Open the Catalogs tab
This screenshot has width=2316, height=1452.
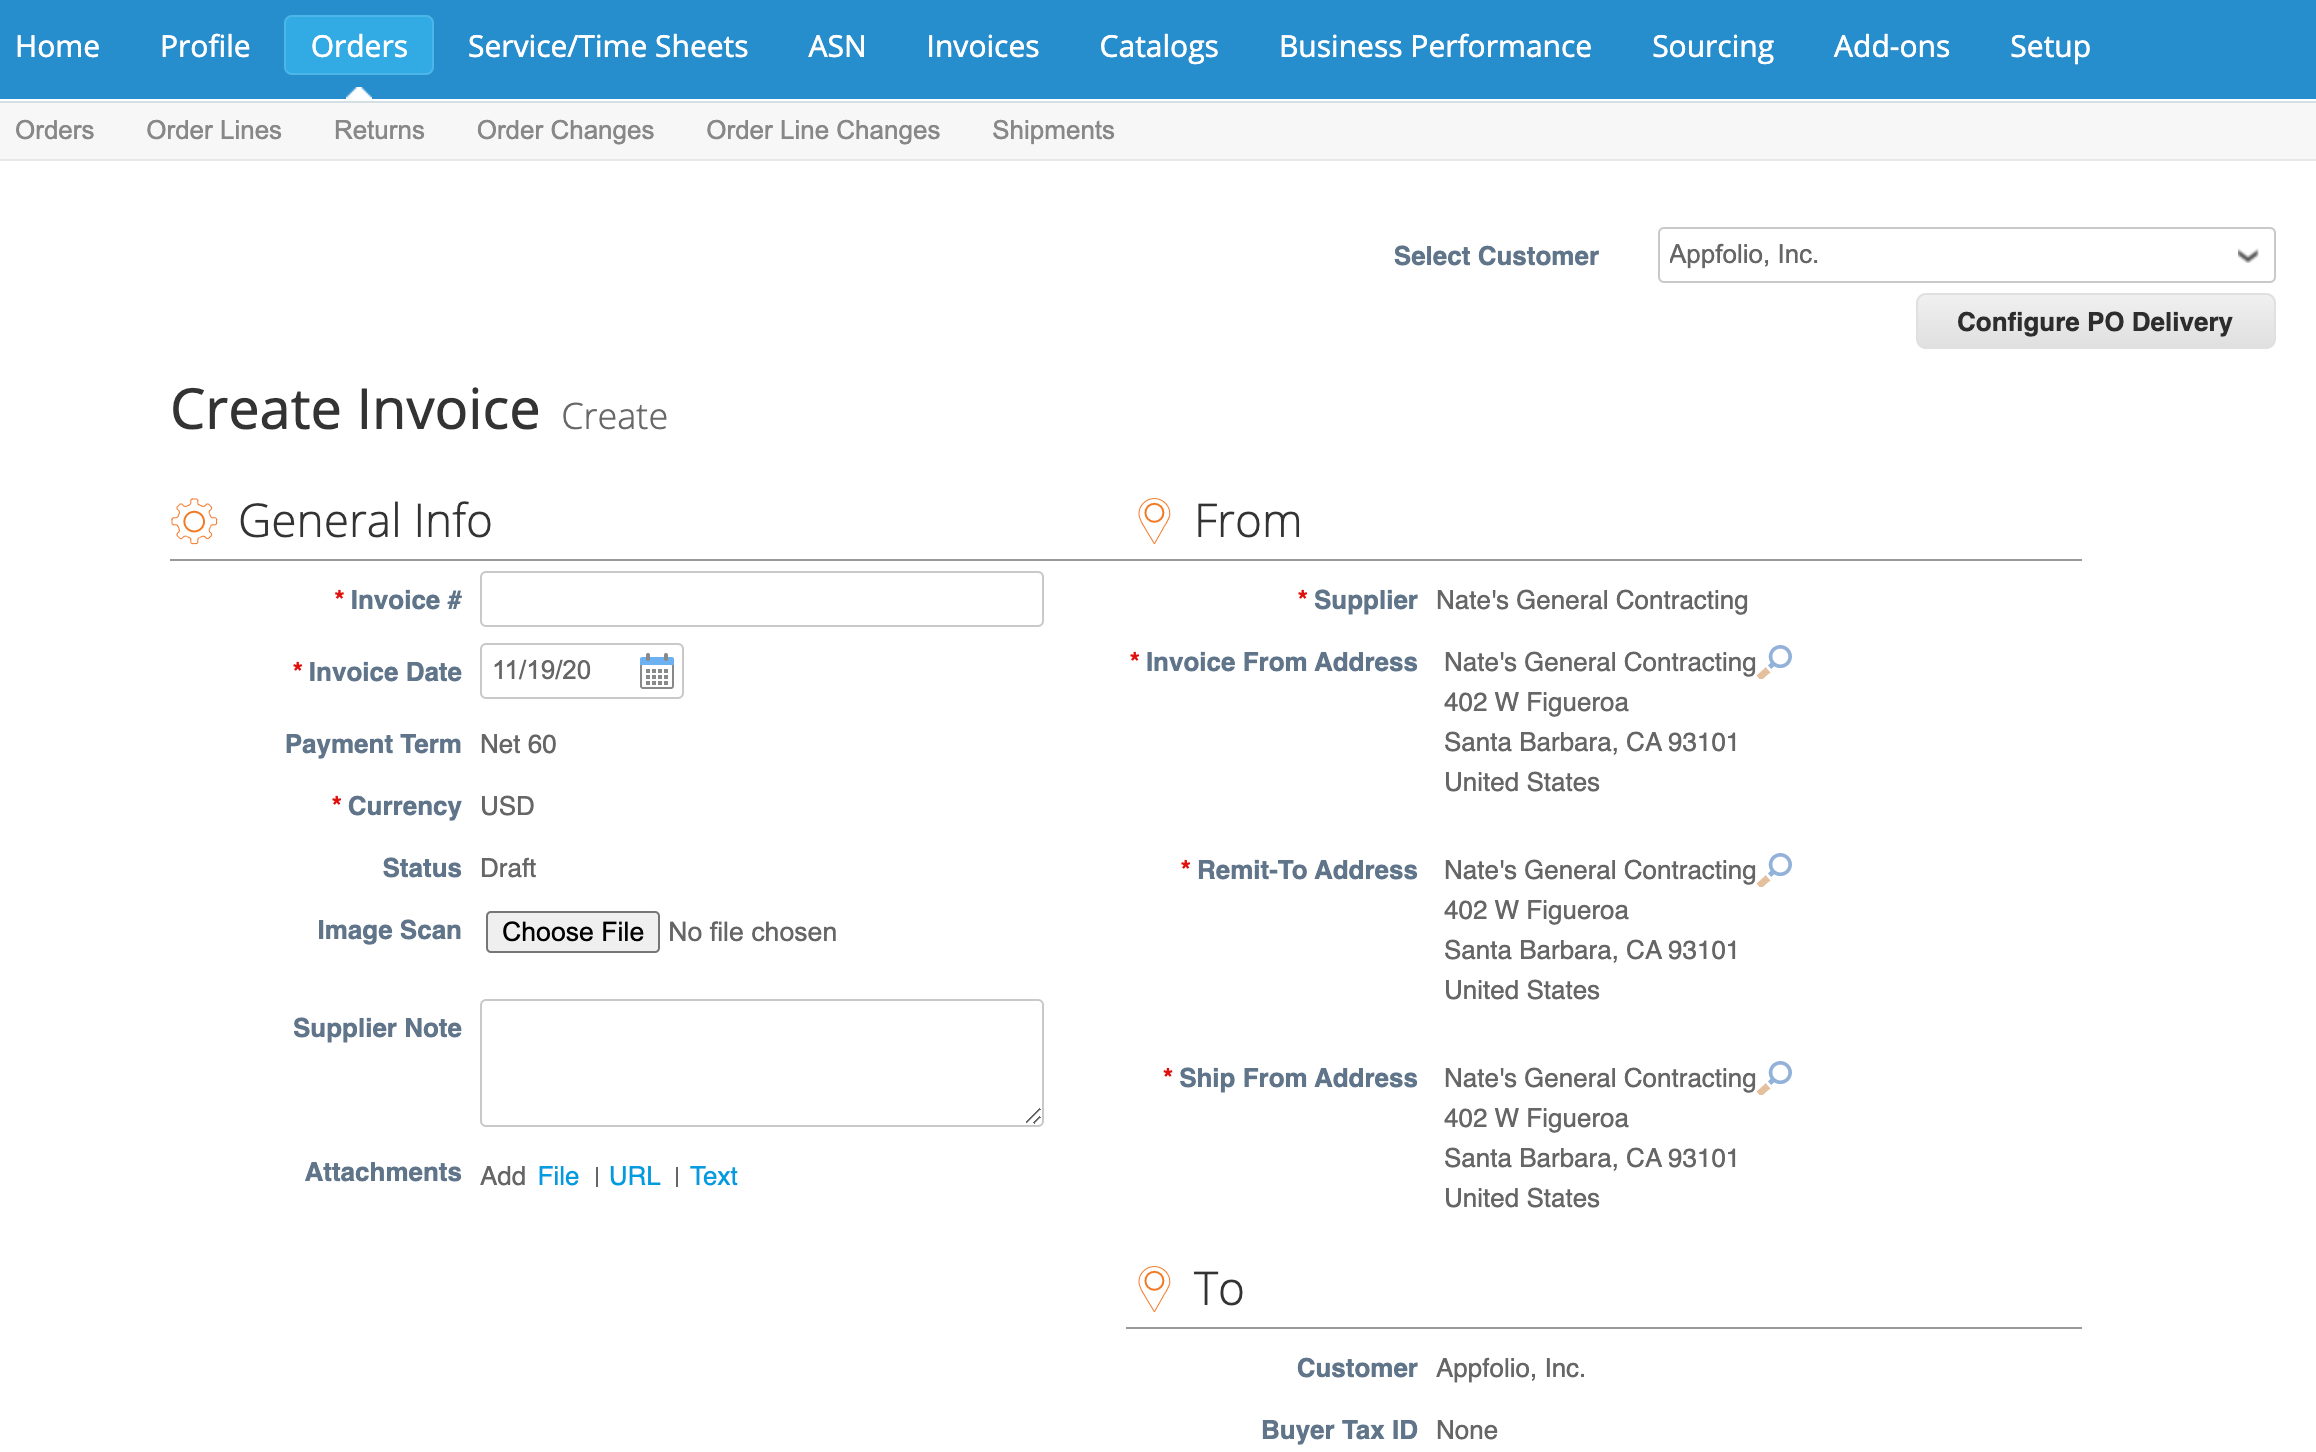pyautogui.click(x=1158, y=45)
